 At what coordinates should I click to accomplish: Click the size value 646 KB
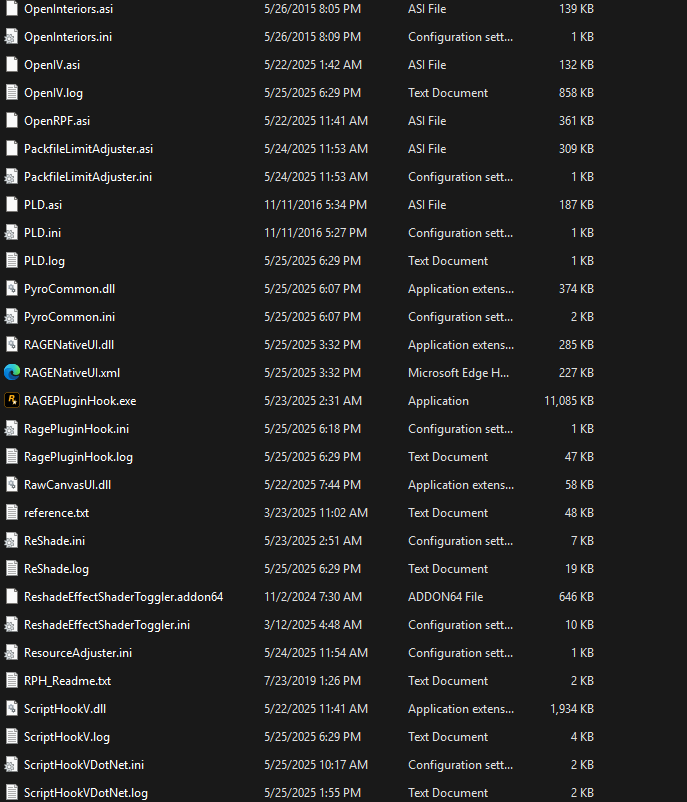[576, 597]
